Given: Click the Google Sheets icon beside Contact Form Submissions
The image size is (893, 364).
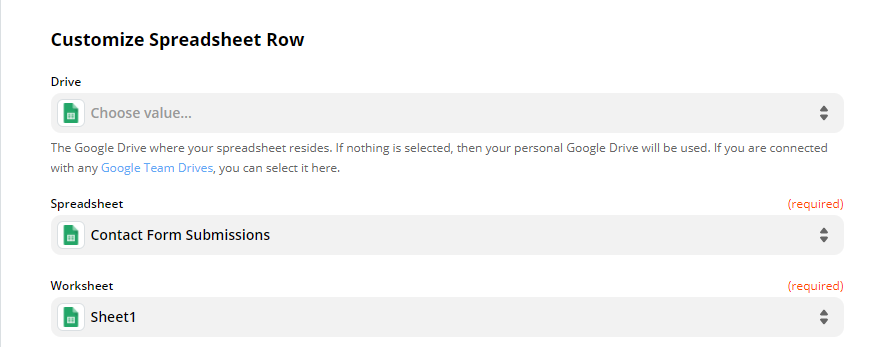Looking at the screenshot, I should (x=71, y=235).
